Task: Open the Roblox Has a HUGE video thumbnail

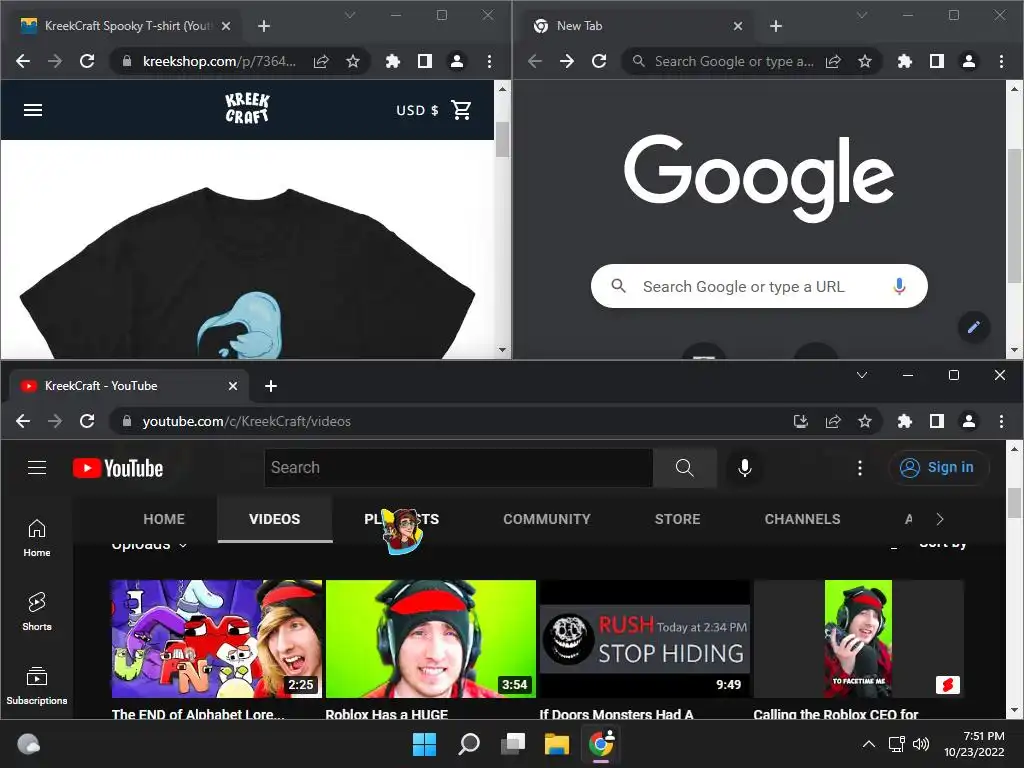Action: click(x=430, y=639)
